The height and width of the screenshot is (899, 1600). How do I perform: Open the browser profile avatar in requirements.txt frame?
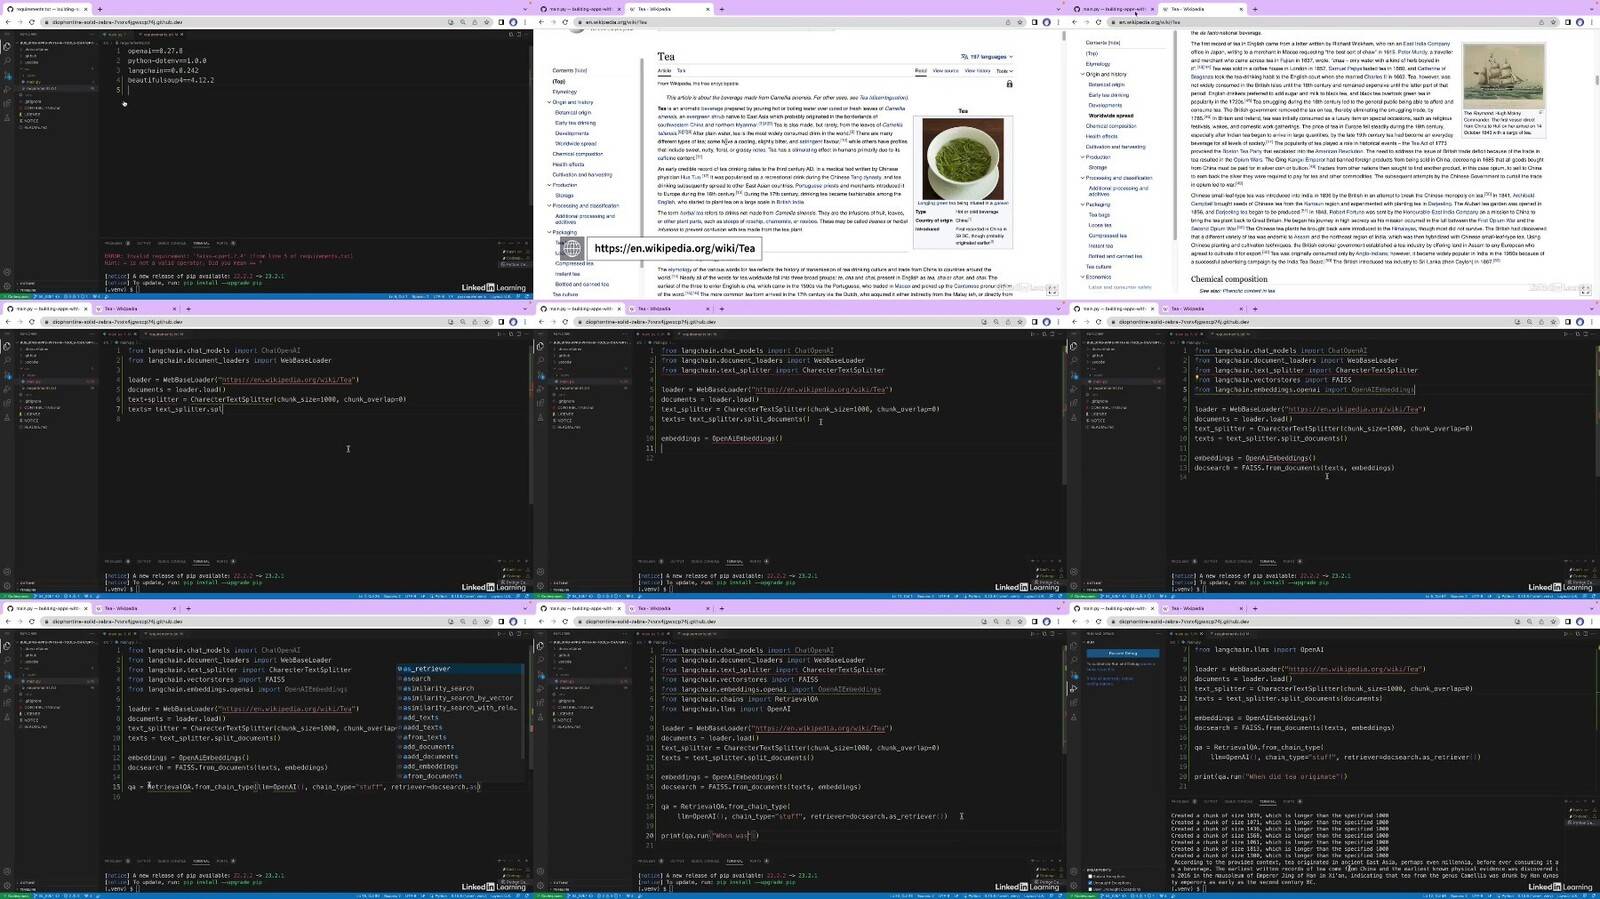[513, 22]
